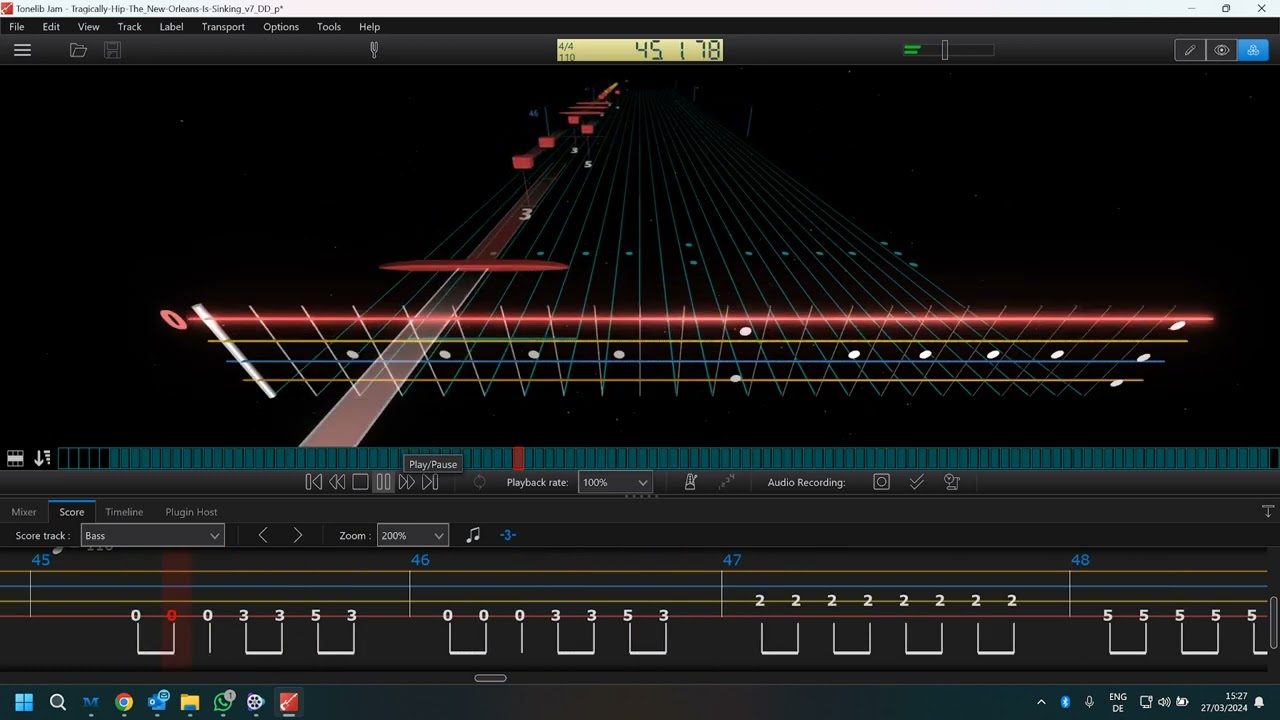Open the View menu

(89, 27)
